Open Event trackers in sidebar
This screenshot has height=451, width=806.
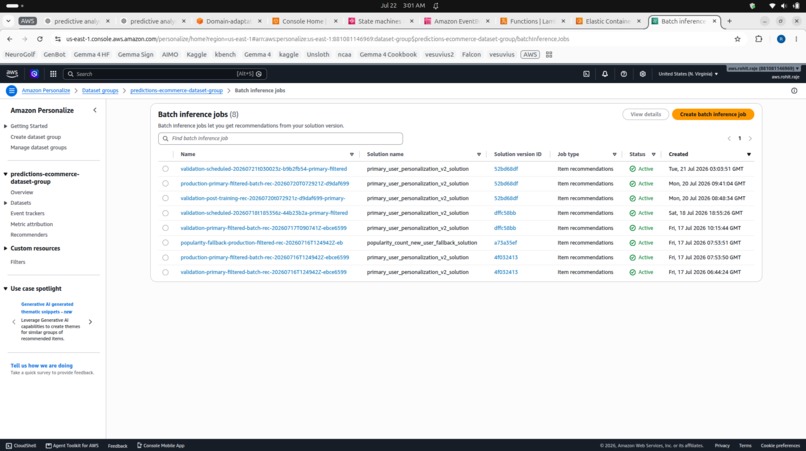click(x=27, y=213)
